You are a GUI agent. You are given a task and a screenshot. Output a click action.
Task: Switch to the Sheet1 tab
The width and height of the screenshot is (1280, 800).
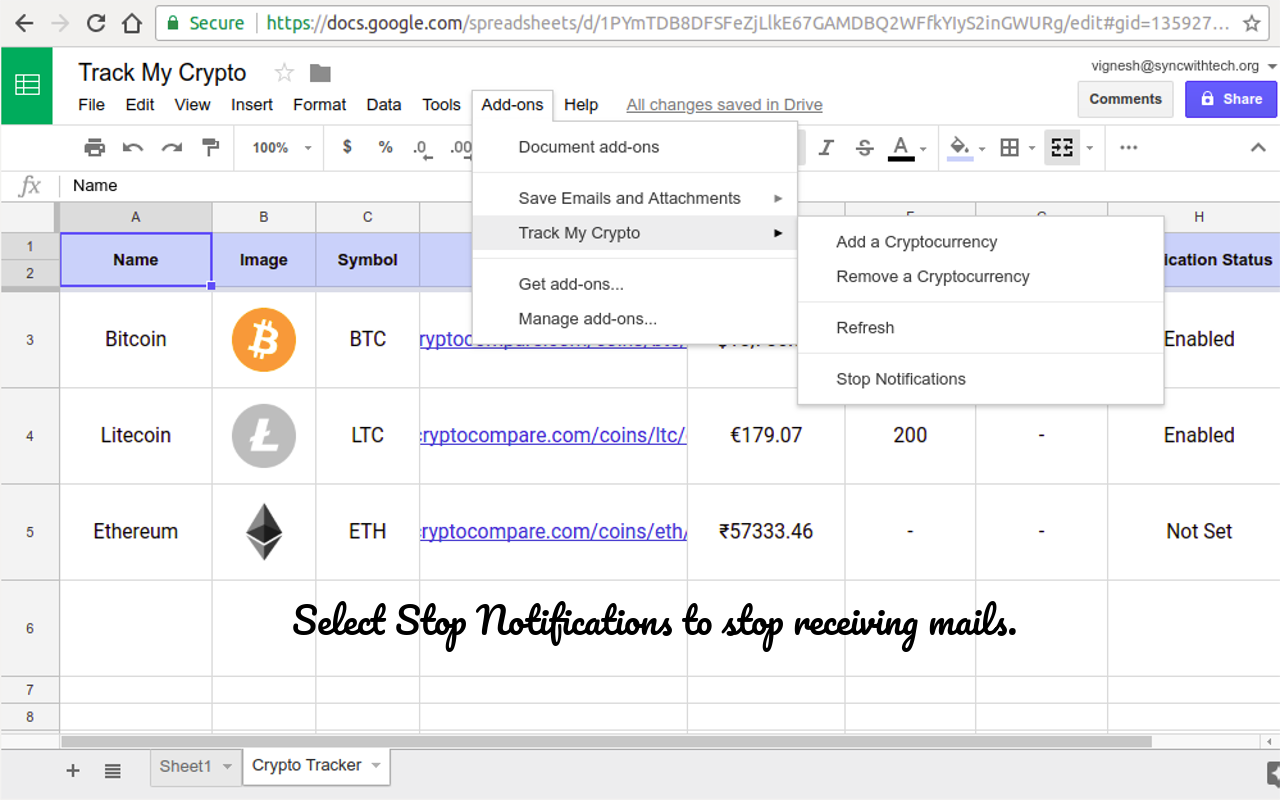186,766
